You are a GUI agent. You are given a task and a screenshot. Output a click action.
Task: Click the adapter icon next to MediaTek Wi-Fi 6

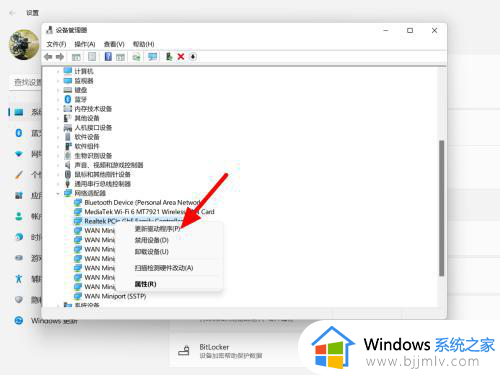pyautogui.click(x=78, y=212)
